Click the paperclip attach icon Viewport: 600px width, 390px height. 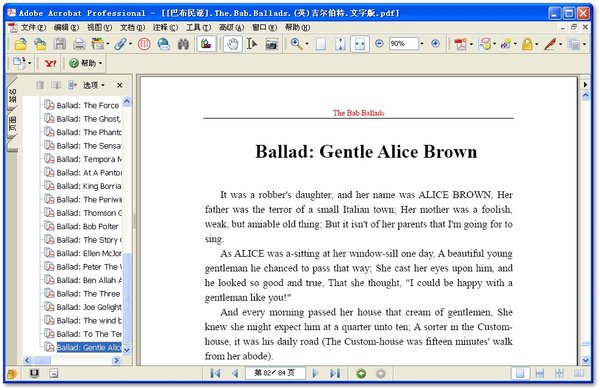point(120,44)
